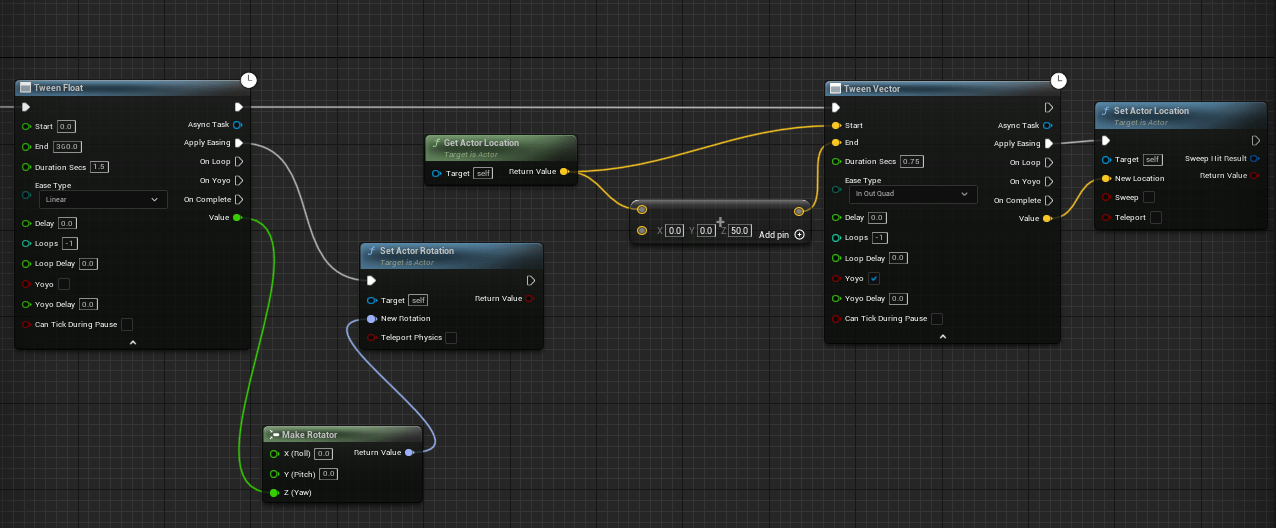The width and height of the screenshot is (1276, 528).
Task: Click Tween Float Duration Secs 1.5 field
Action: pos(100,166)
